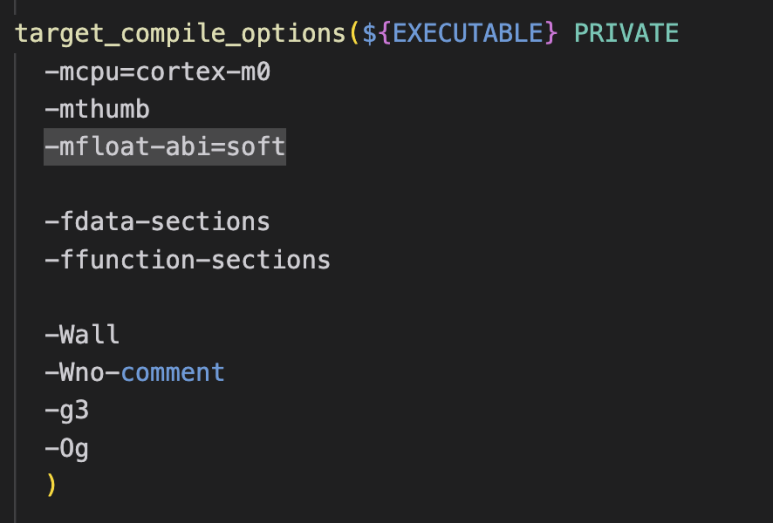Click the target_compile_options function name
The height and width of the screenshot is (523, 773).
click(x=180, y=33)
